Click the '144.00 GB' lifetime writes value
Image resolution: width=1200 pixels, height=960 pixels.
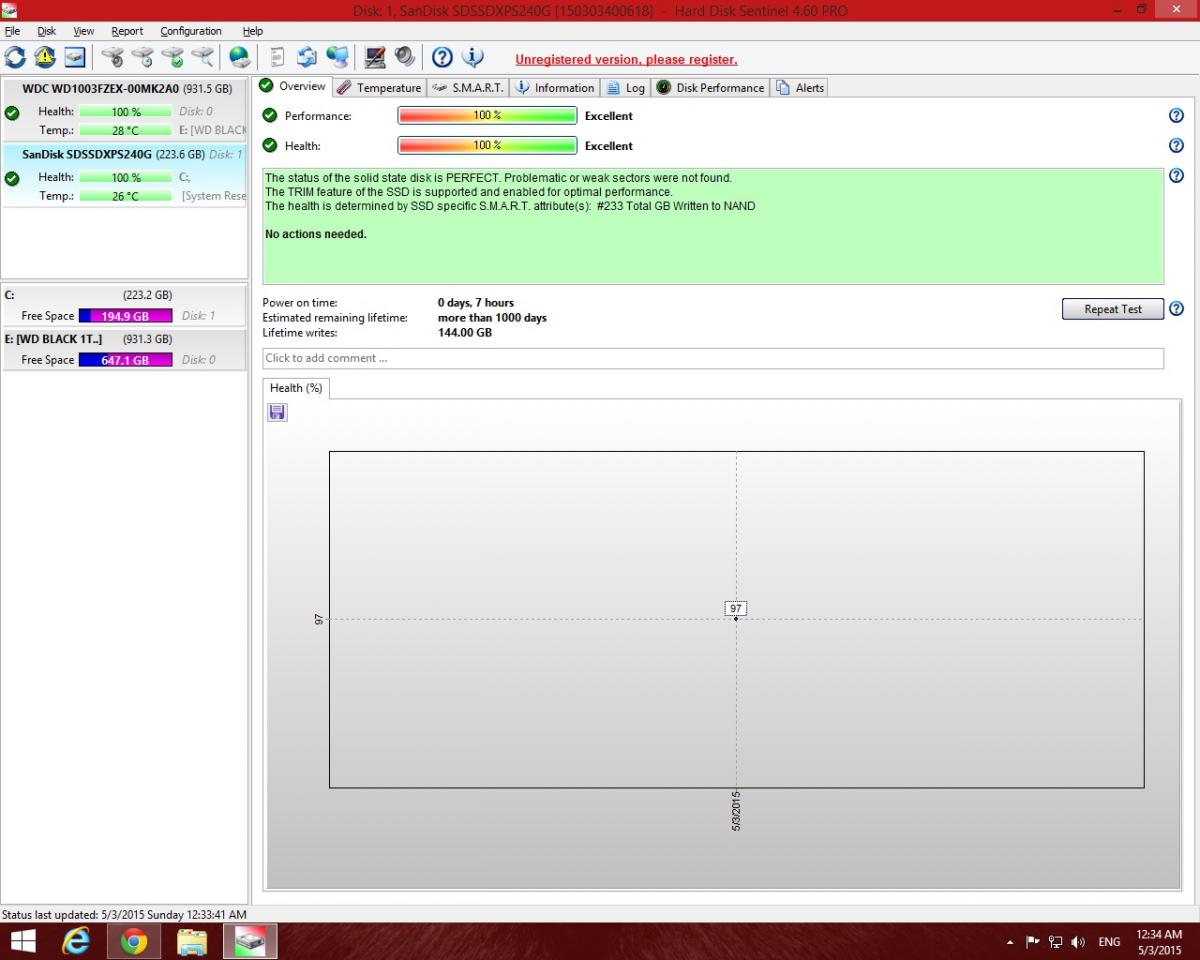point(465,333)
